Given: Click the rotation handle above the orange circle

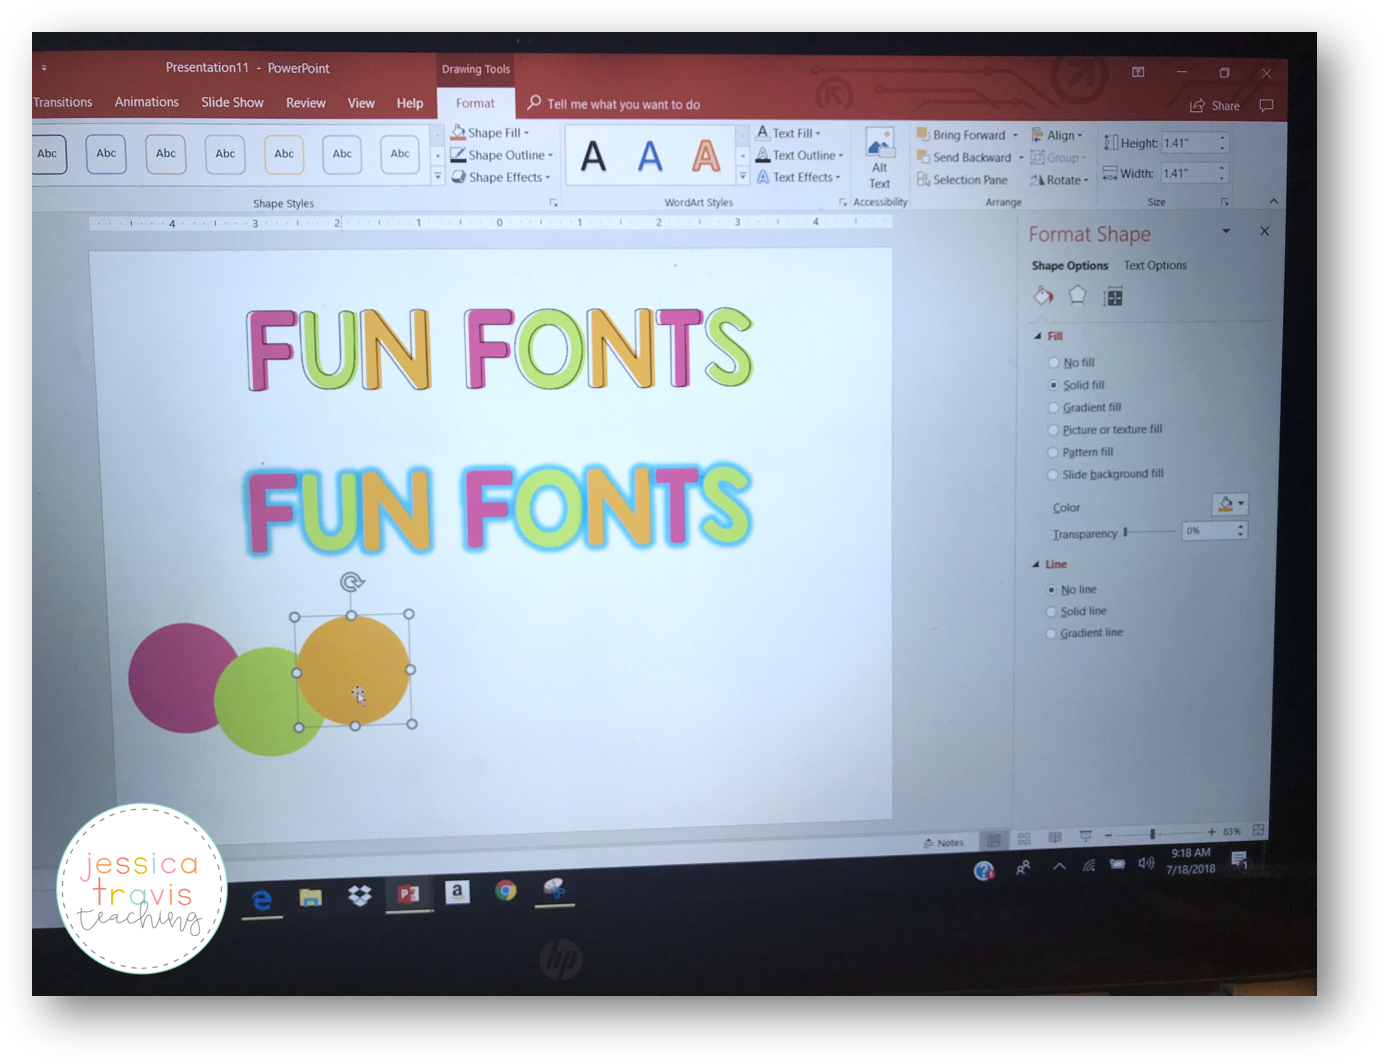Looking at the screenshot, I should tap(351, 581).
